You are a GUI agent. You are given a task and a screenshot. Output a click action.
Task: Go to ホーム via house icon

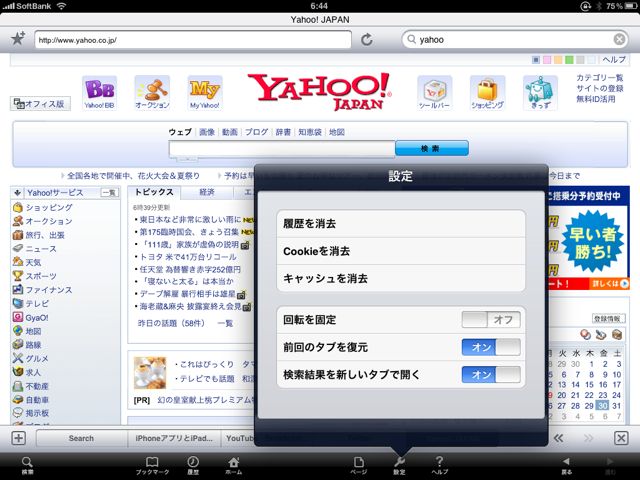234,465
